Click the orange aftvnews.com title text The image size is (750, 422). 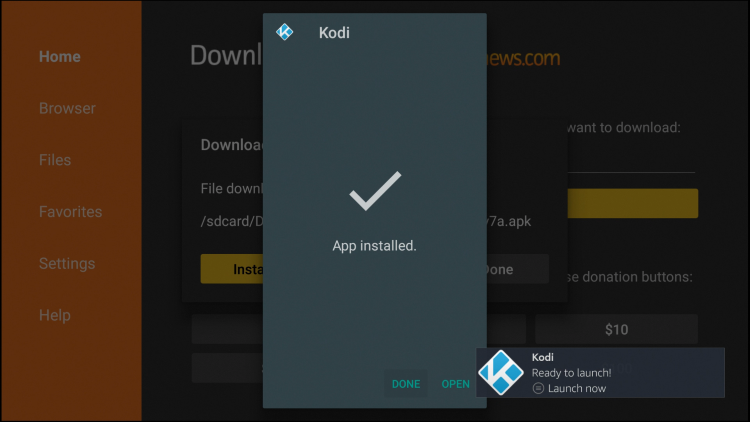pos(523,58)
